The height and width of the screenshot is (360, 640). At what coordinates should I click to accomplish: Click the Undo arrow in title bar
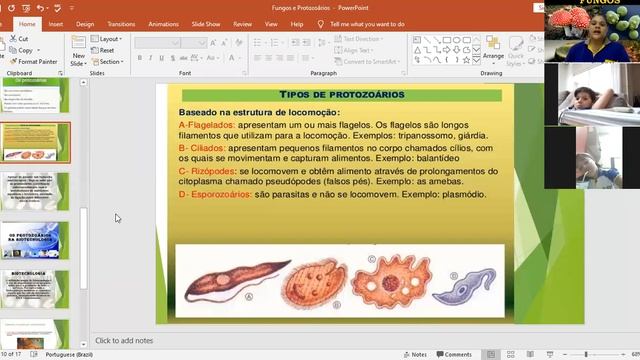coord(40,8)
